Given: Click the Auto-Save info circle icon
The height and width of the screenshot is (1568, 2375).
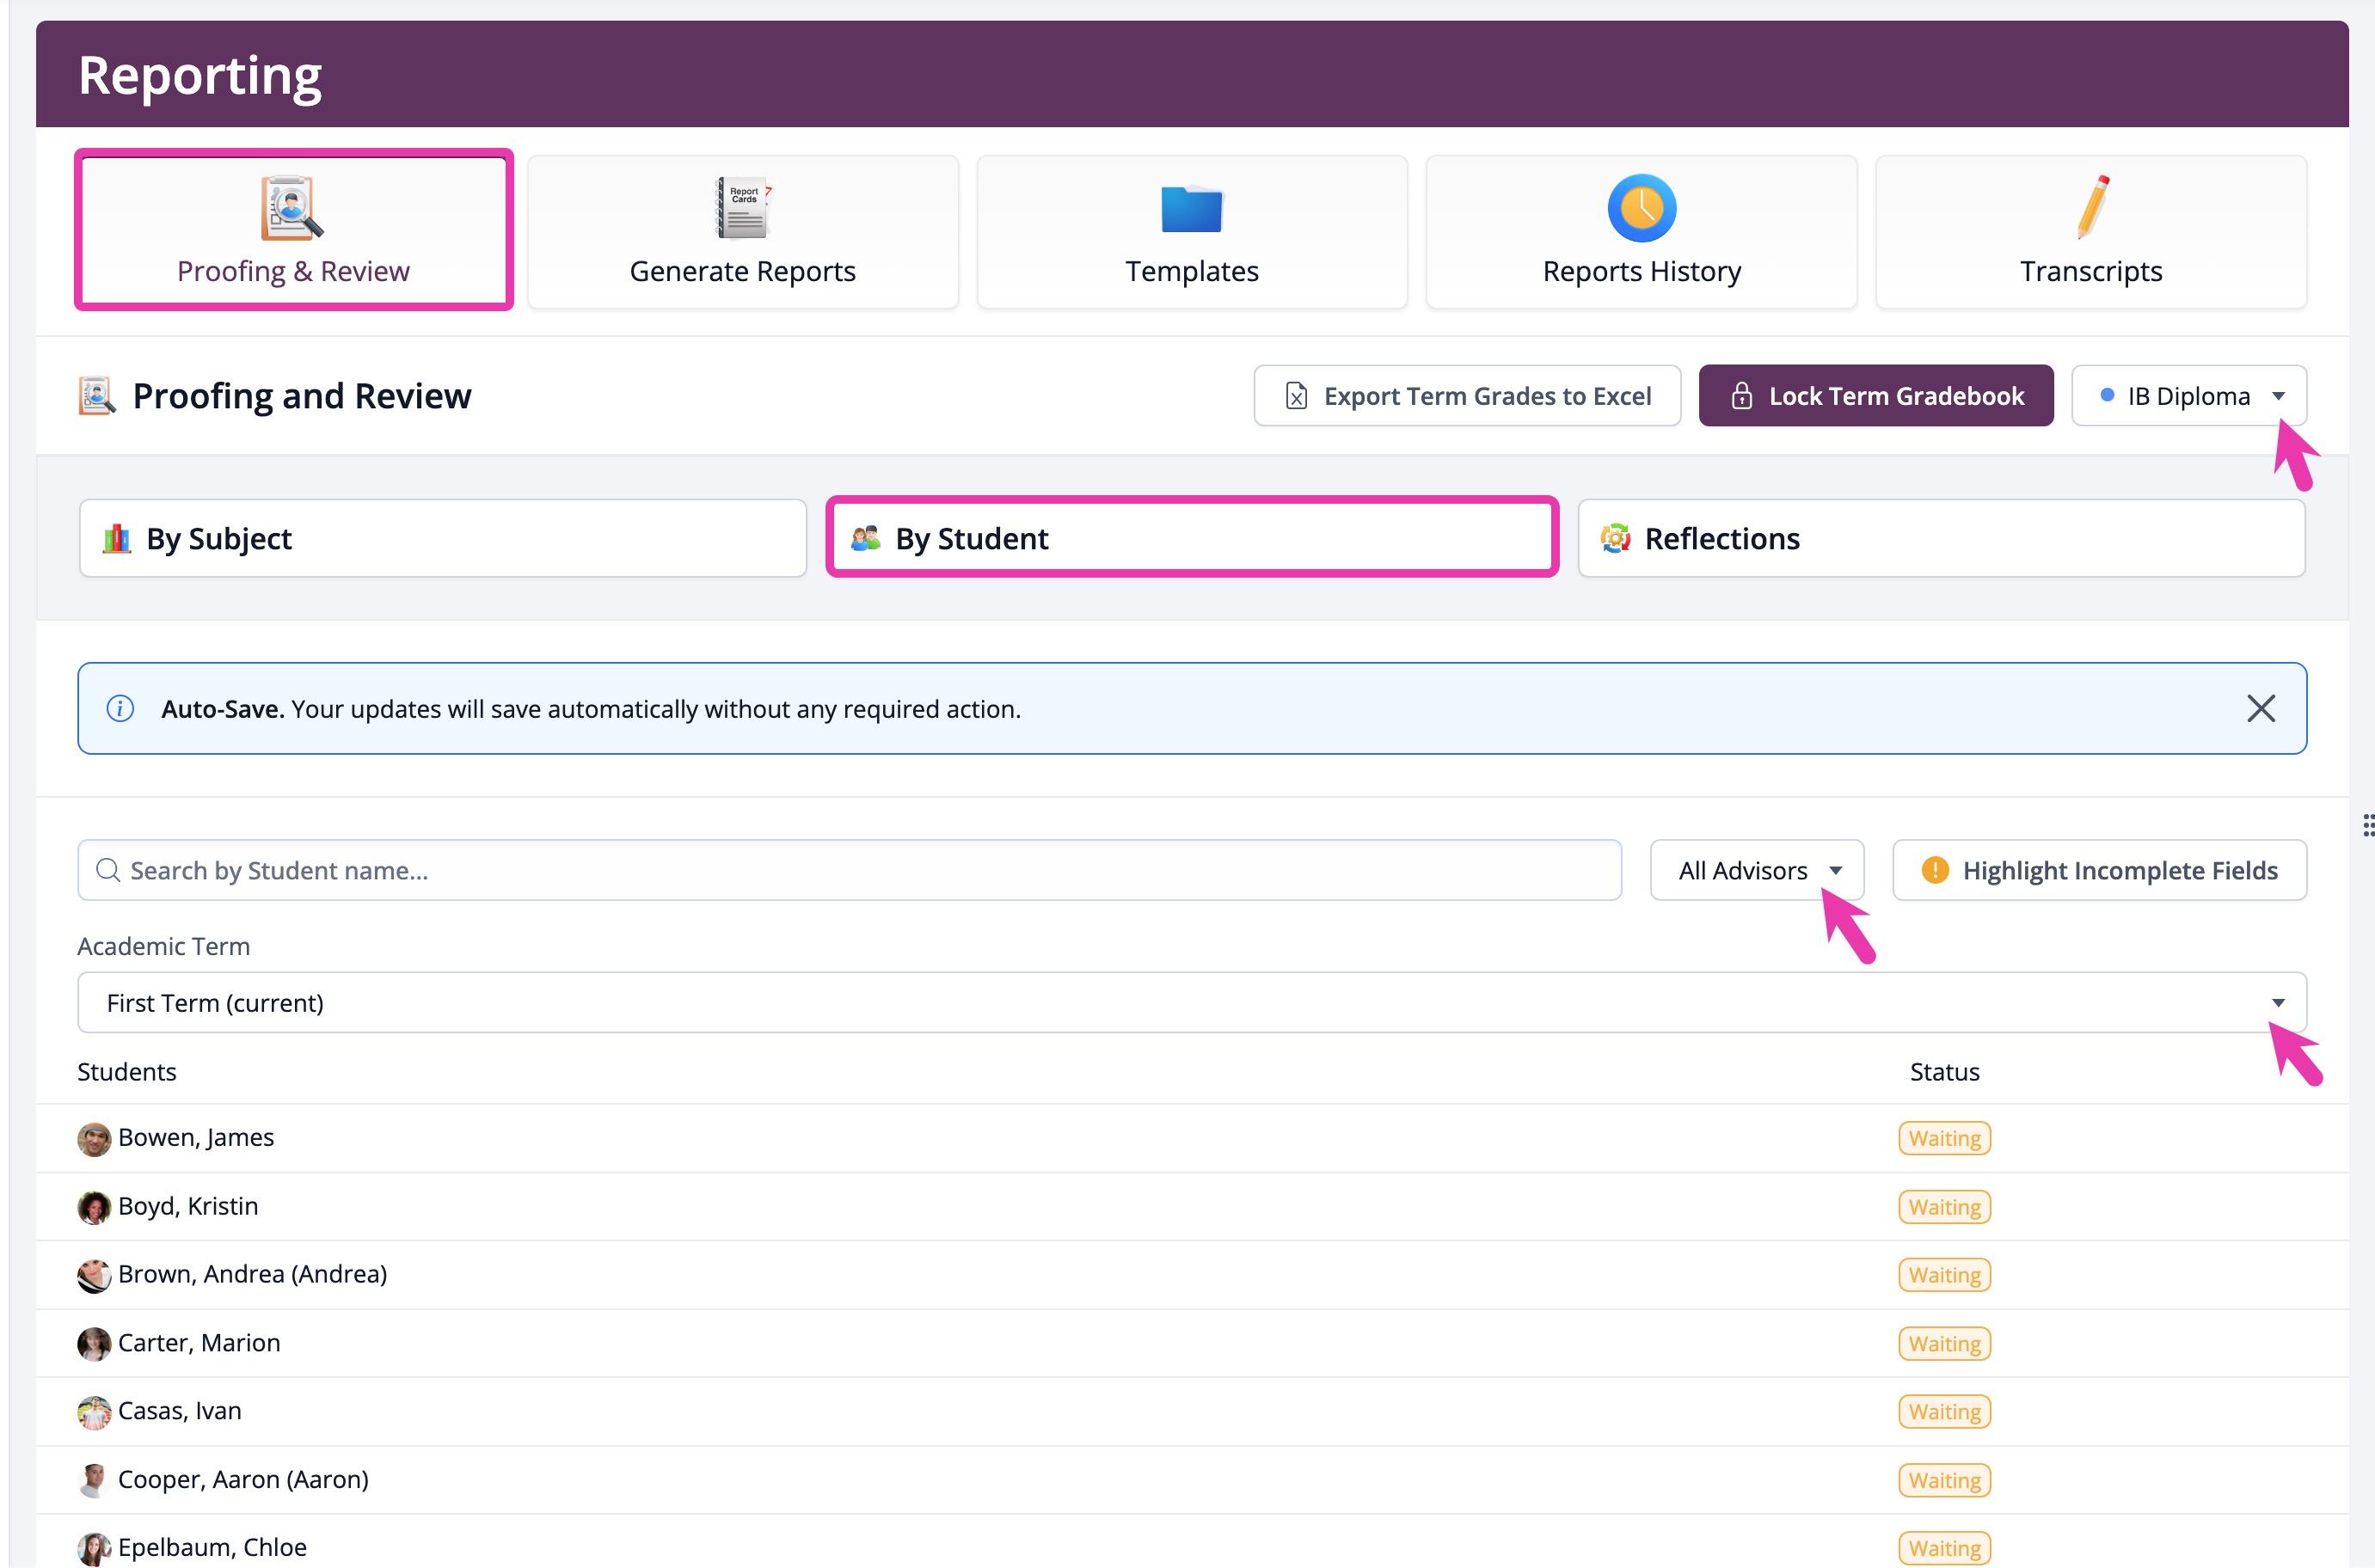Looking at the screenshot, I should (120, 708).
